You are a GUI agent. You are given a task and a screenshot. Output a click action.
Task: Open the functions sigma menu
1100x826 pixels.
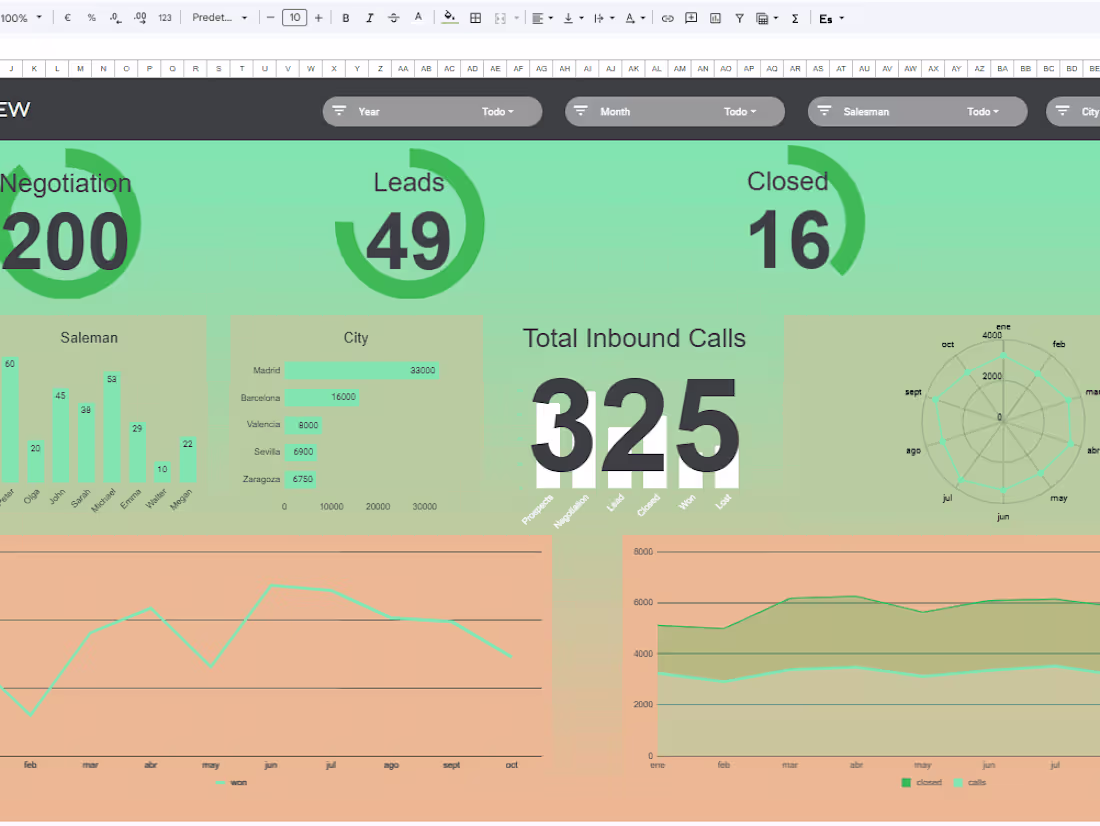[x=795, y=18]
